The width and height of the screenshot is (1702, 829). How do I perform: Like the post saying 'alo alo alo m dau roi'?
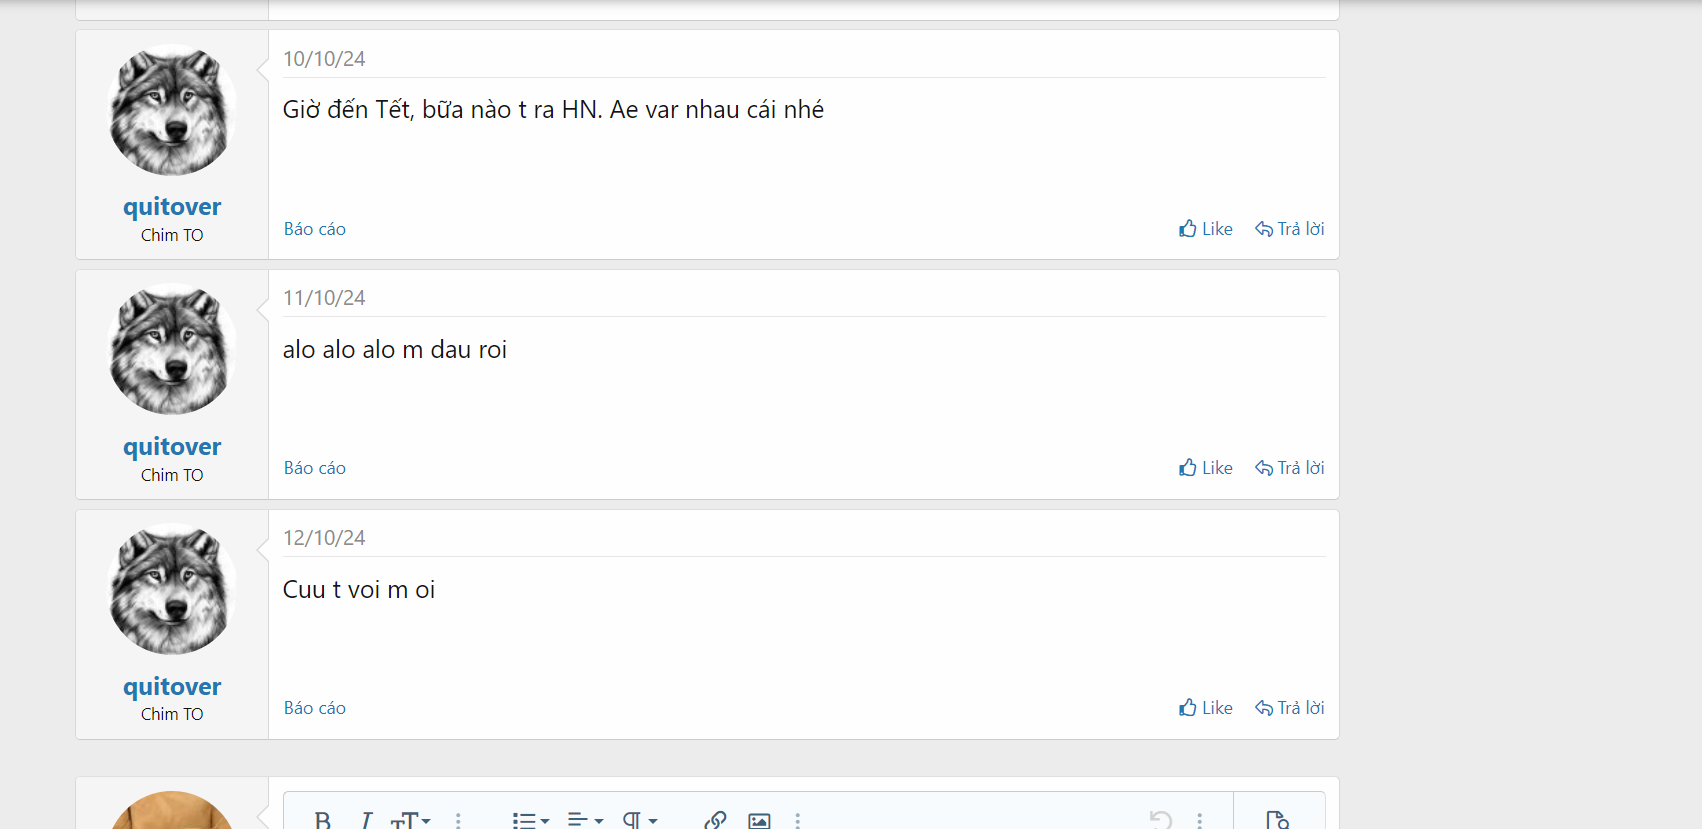tap(1205, 468)
